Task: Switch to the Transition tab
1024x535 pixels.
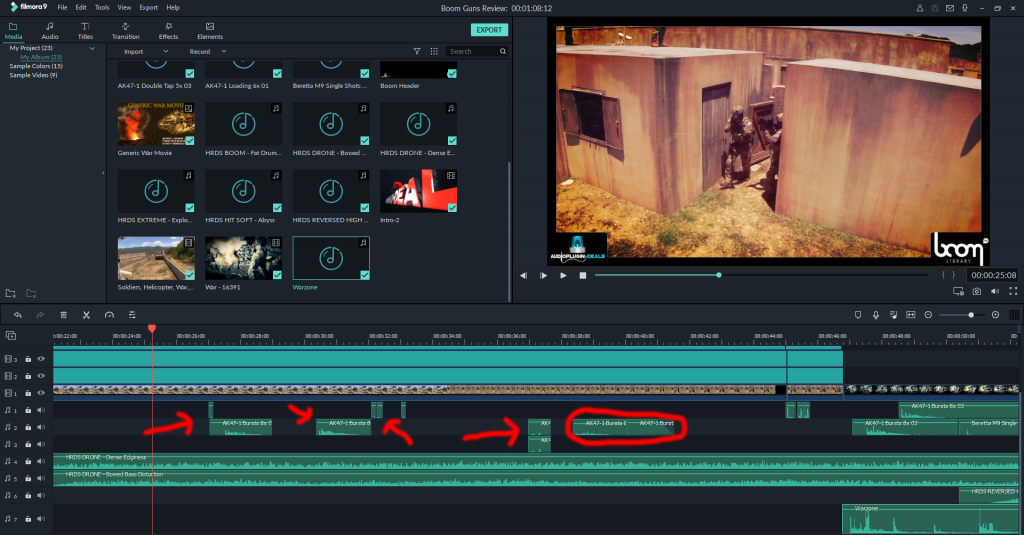Action: pos(125,31)
